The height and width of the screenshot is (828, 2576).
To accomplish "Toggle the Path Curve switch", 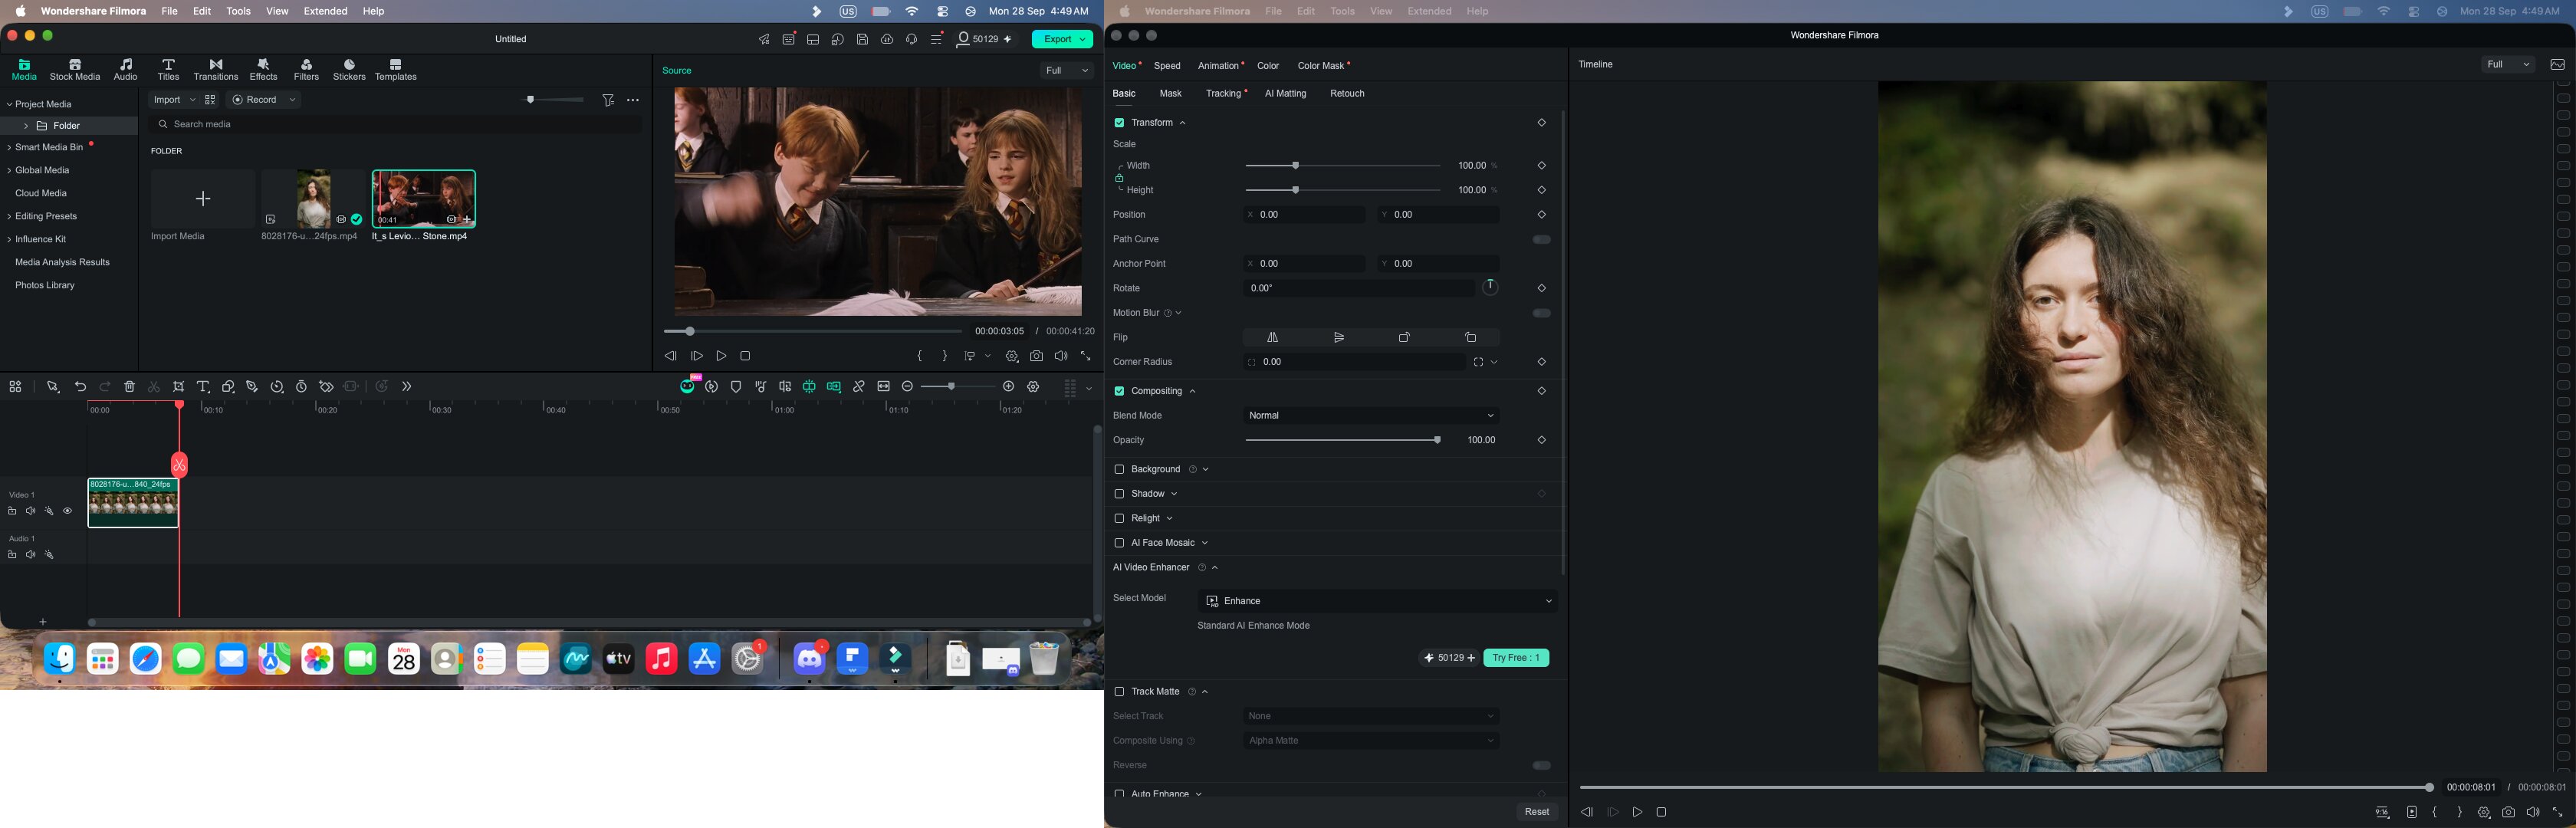I will click(1541, 240).
